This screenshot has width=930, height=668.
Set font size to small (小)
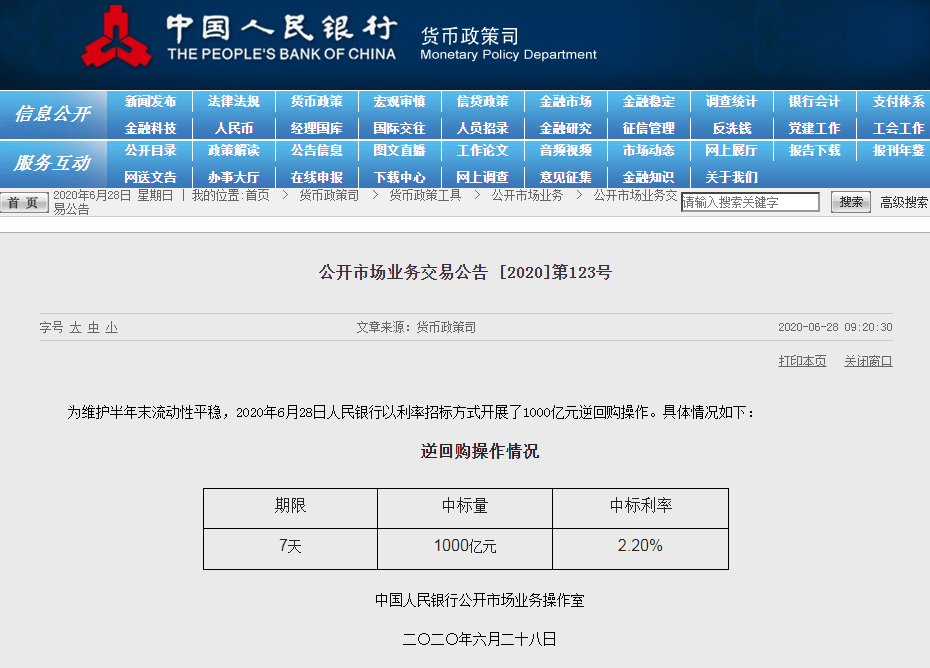point(111,328)
